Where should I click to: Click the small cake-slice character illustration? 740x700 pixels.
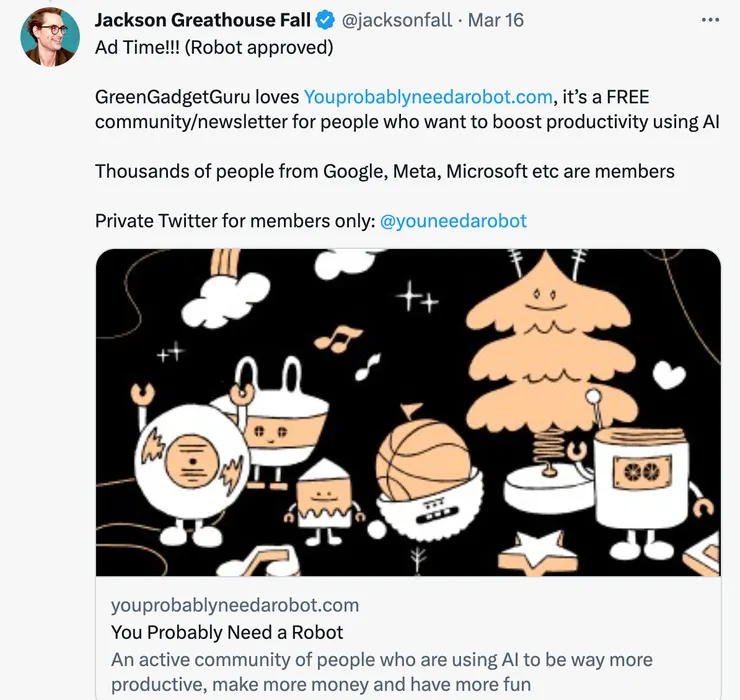pyautogui.click(x=322, y=495)
